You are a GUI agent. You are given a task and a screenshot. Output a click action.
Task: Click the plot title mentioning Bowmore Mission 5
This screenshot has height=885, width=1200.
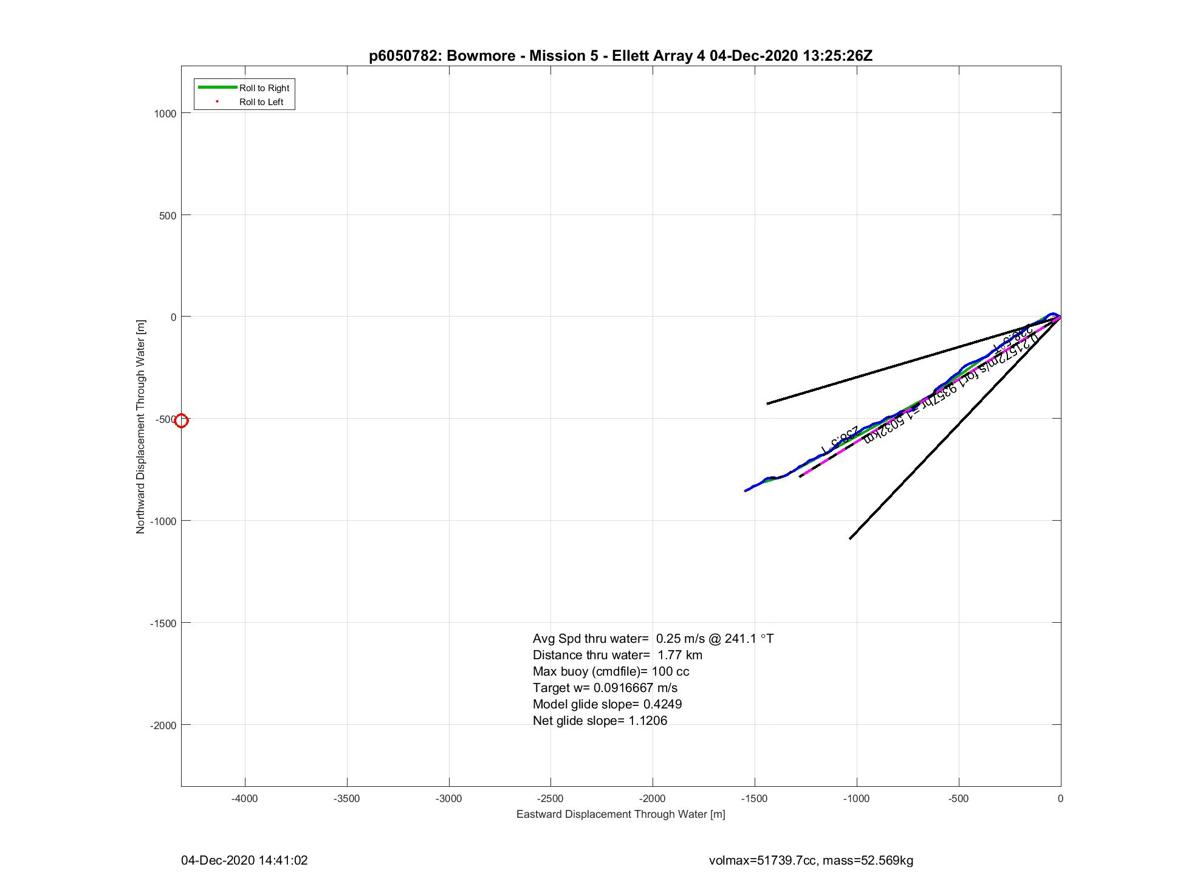tap(620, 56)
